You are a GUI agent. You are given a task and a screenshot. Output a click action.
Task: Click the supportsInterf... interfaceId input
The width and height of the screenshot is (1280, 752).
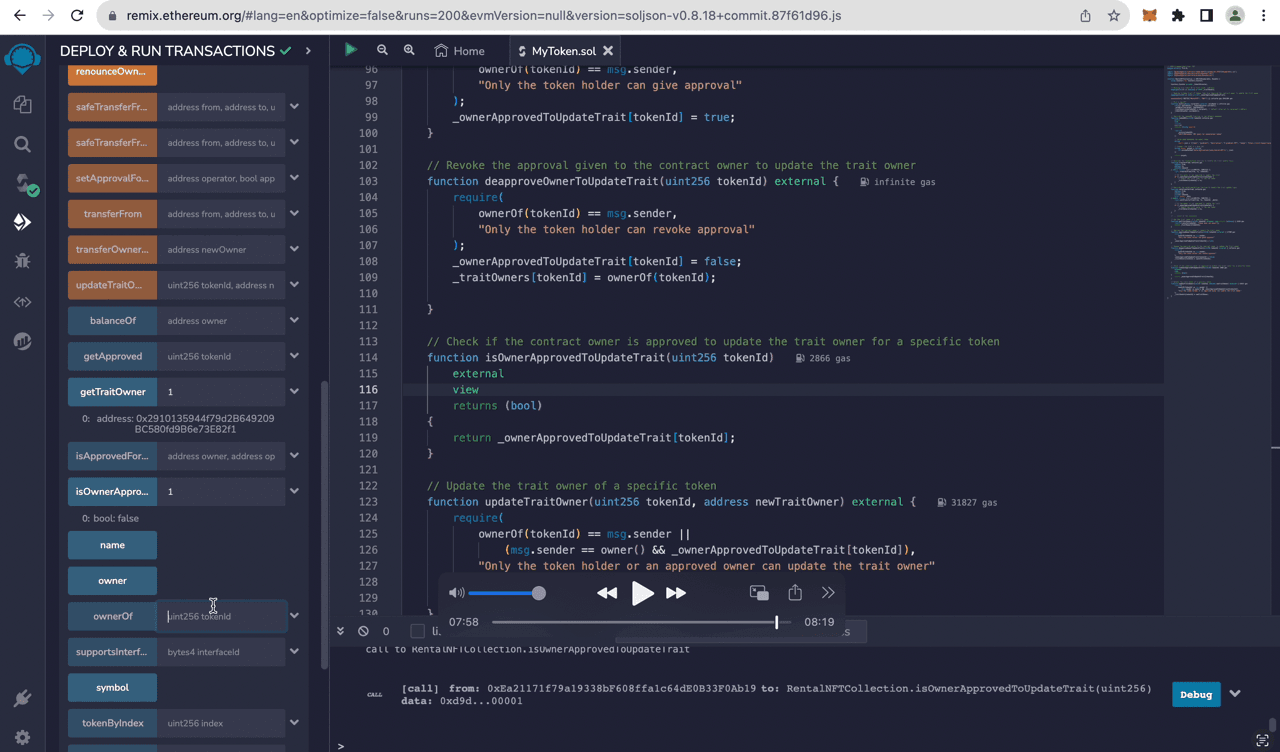(x=221, y=652)
